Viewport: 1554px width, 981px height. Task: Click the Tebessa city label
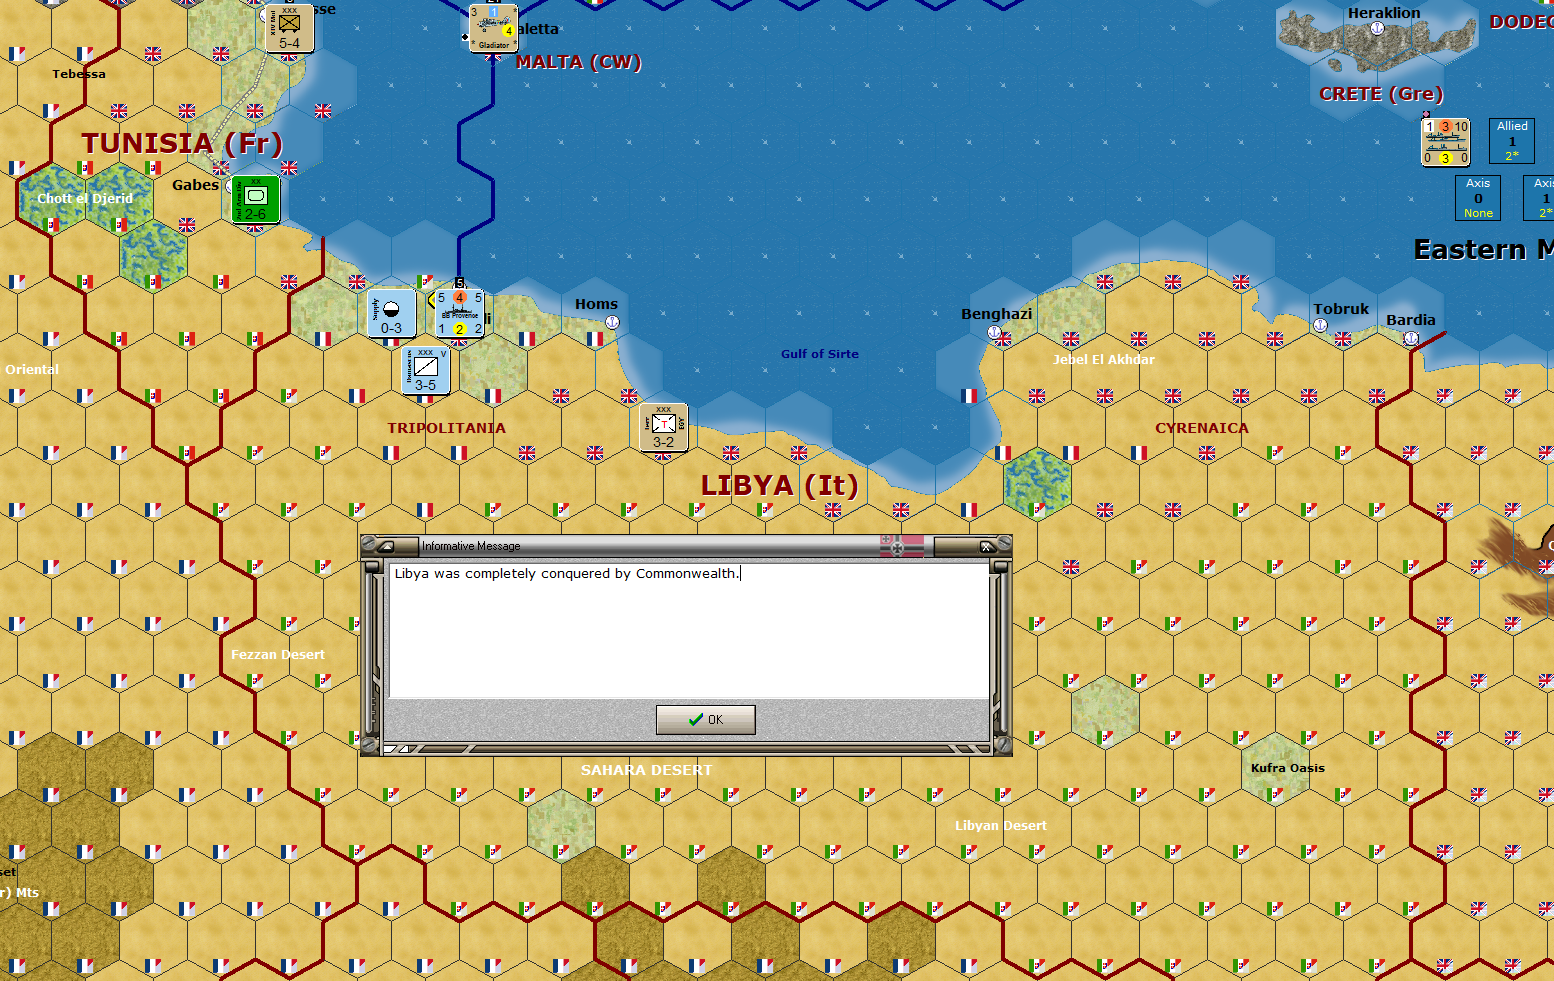point(79,74)
